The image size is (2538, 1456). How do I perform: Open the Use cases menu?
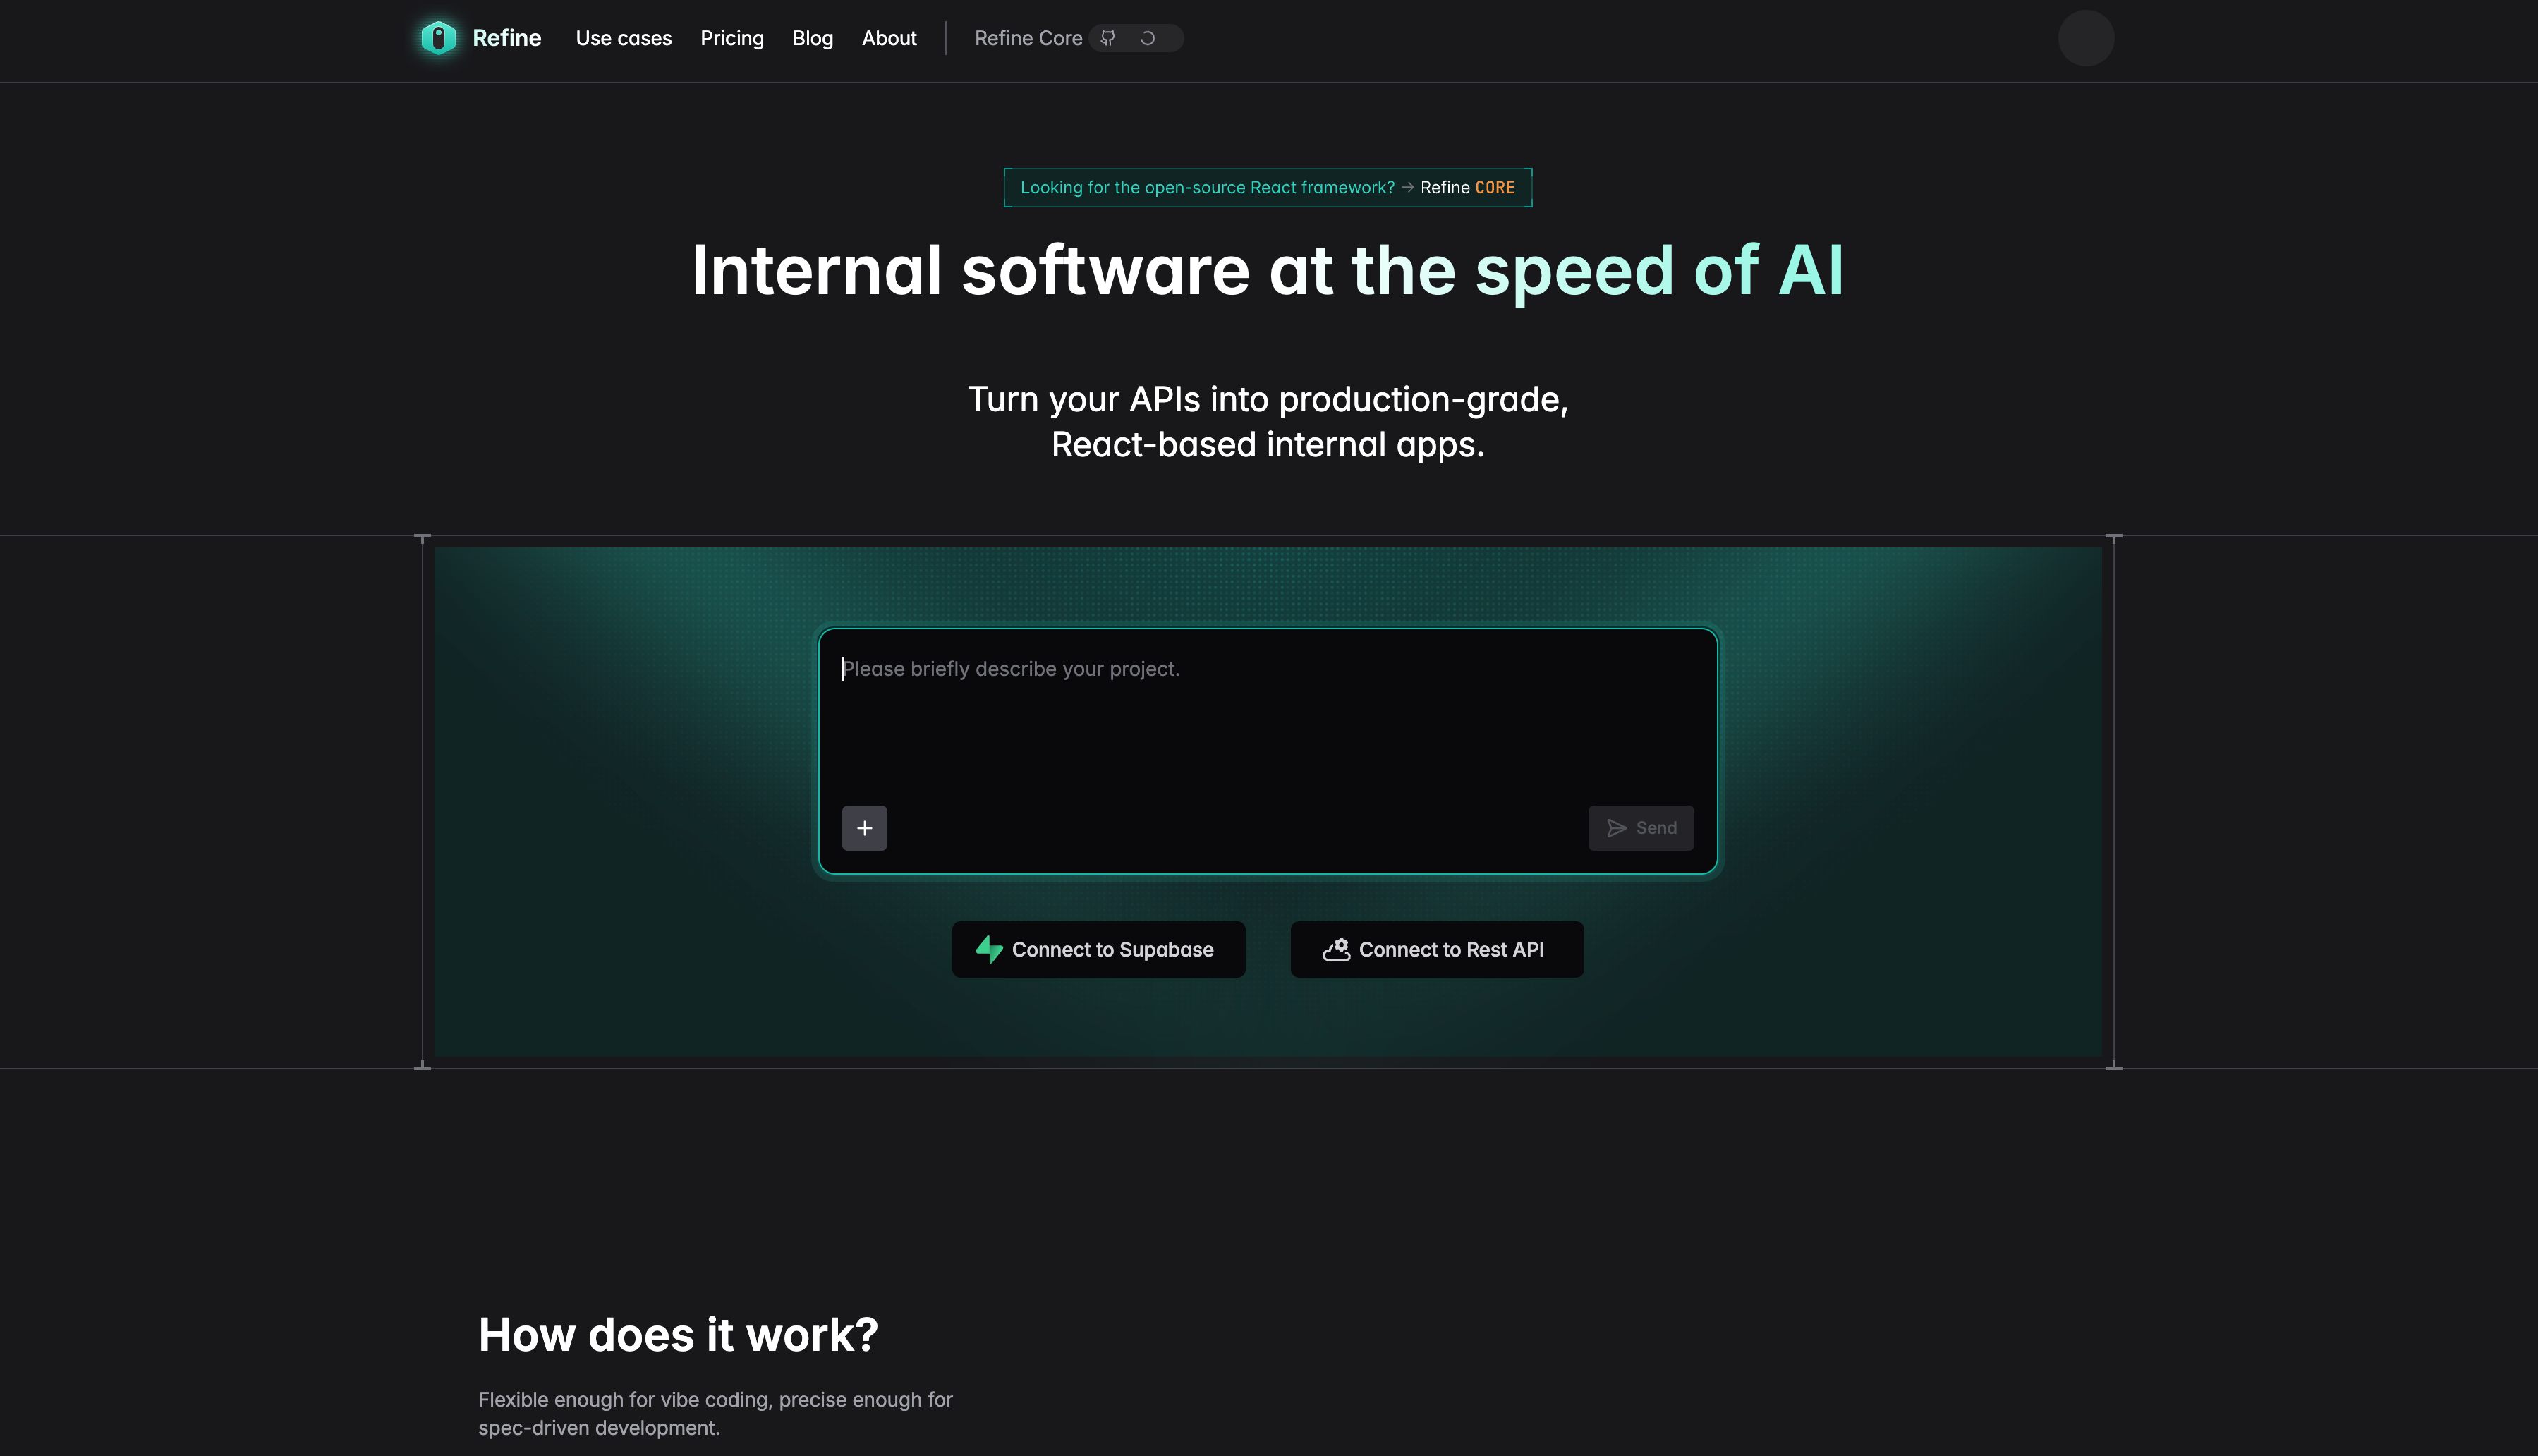[x=623, y=38]
